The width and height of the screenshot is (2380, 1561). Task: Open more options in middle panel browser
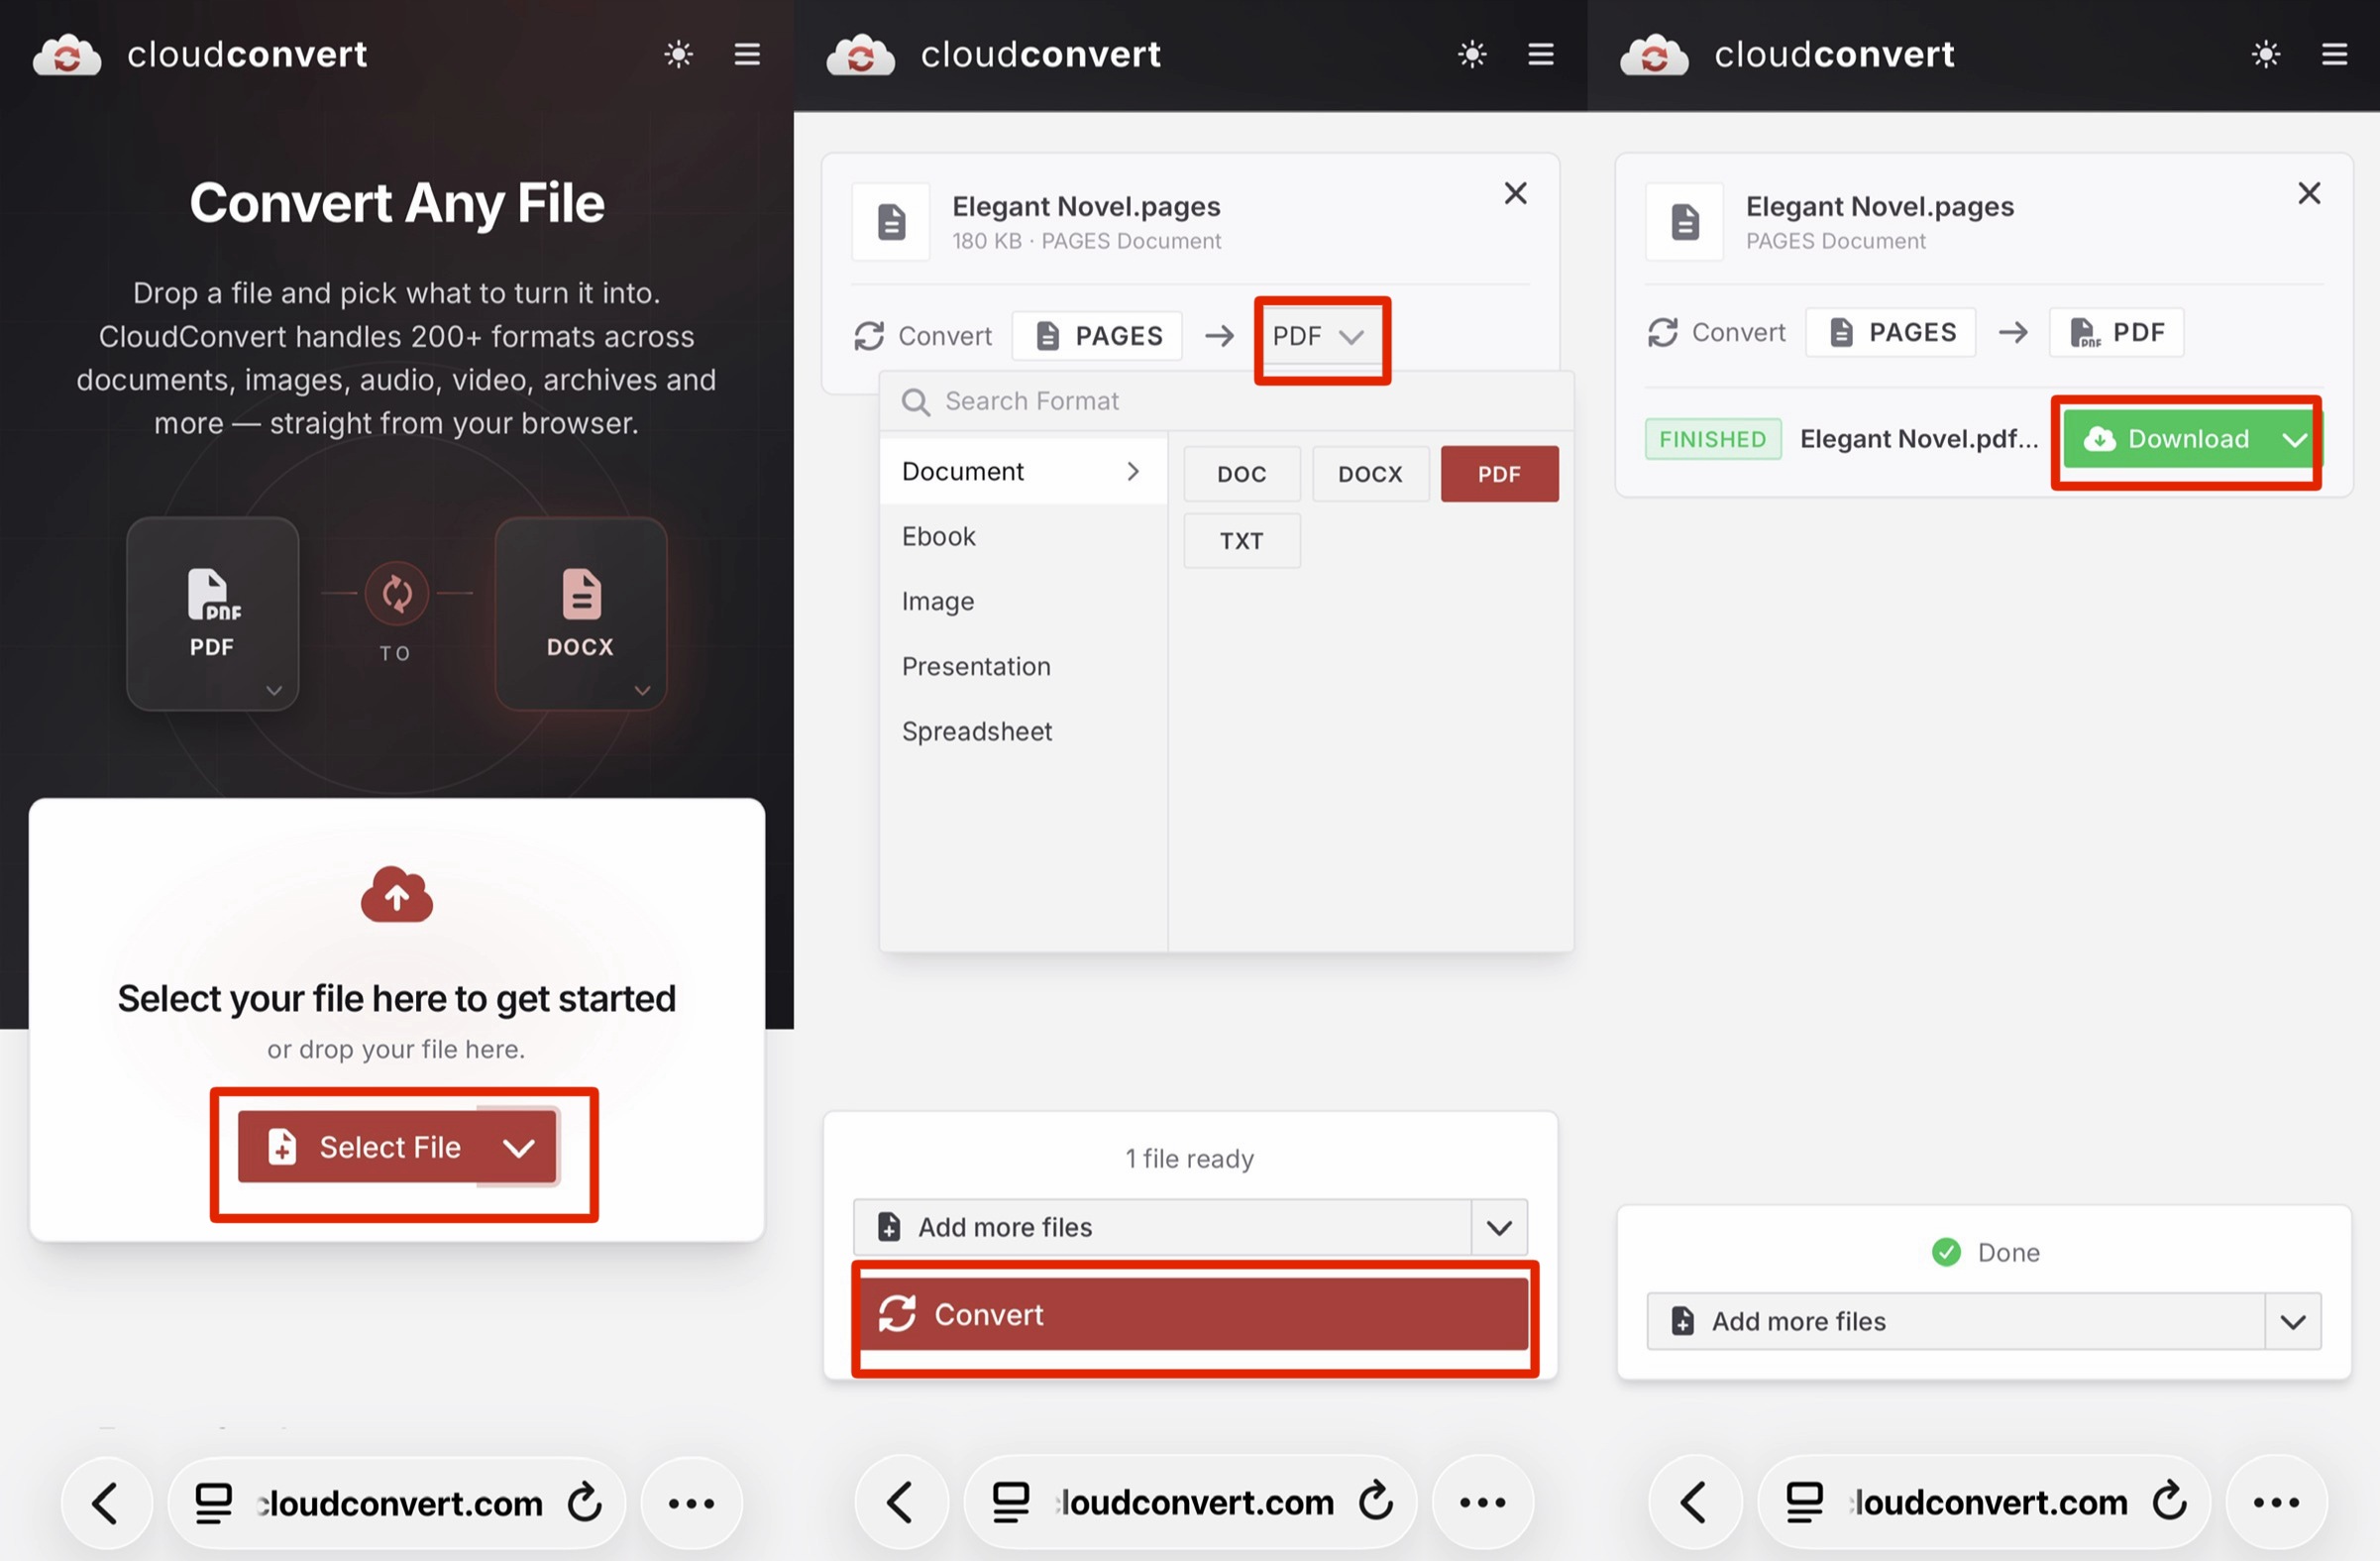[x=1483, y=1503]
